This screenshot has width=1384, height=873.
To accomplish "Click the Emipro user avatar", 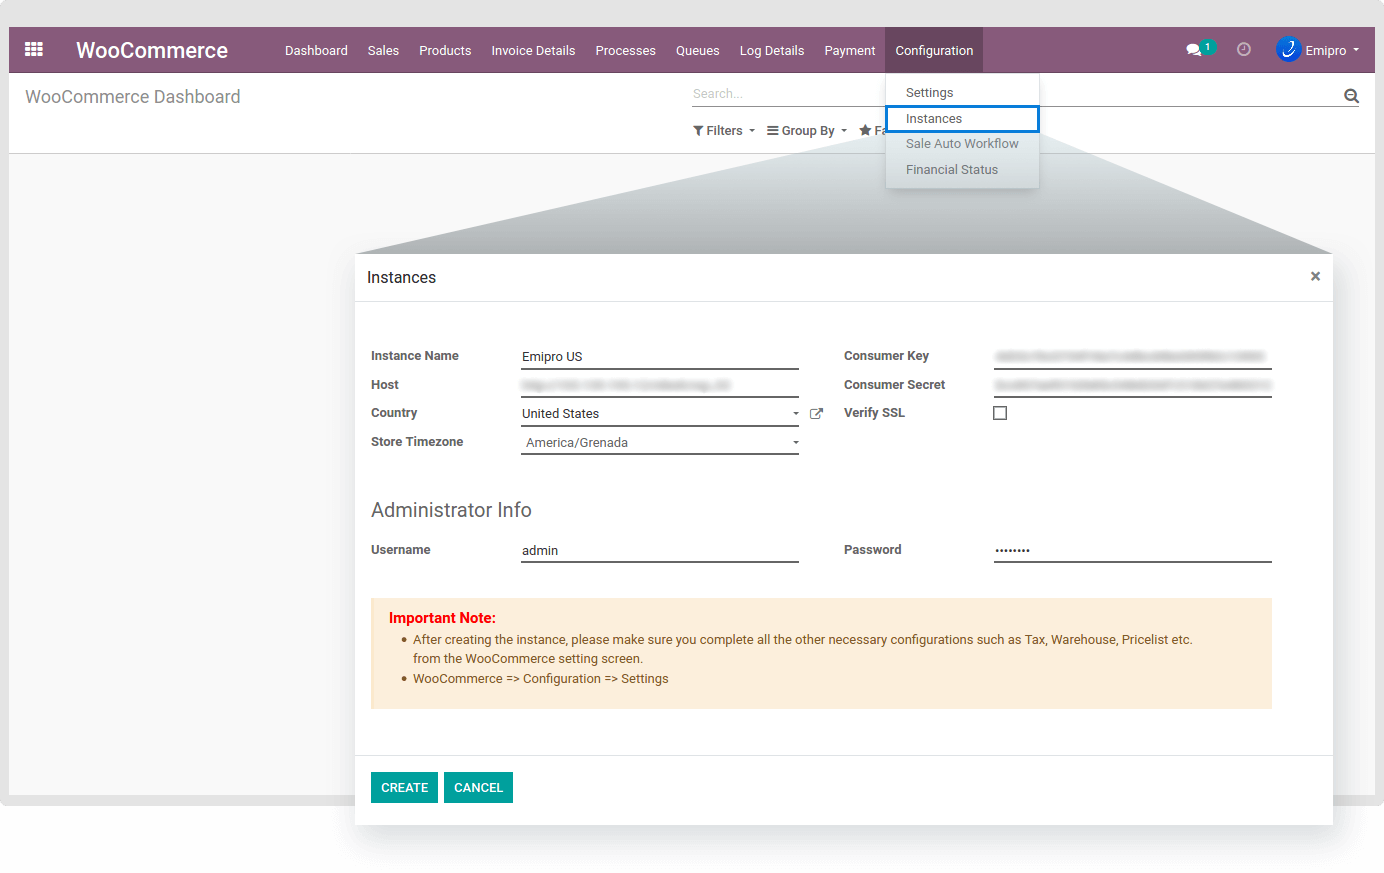I will point(1288,49).
